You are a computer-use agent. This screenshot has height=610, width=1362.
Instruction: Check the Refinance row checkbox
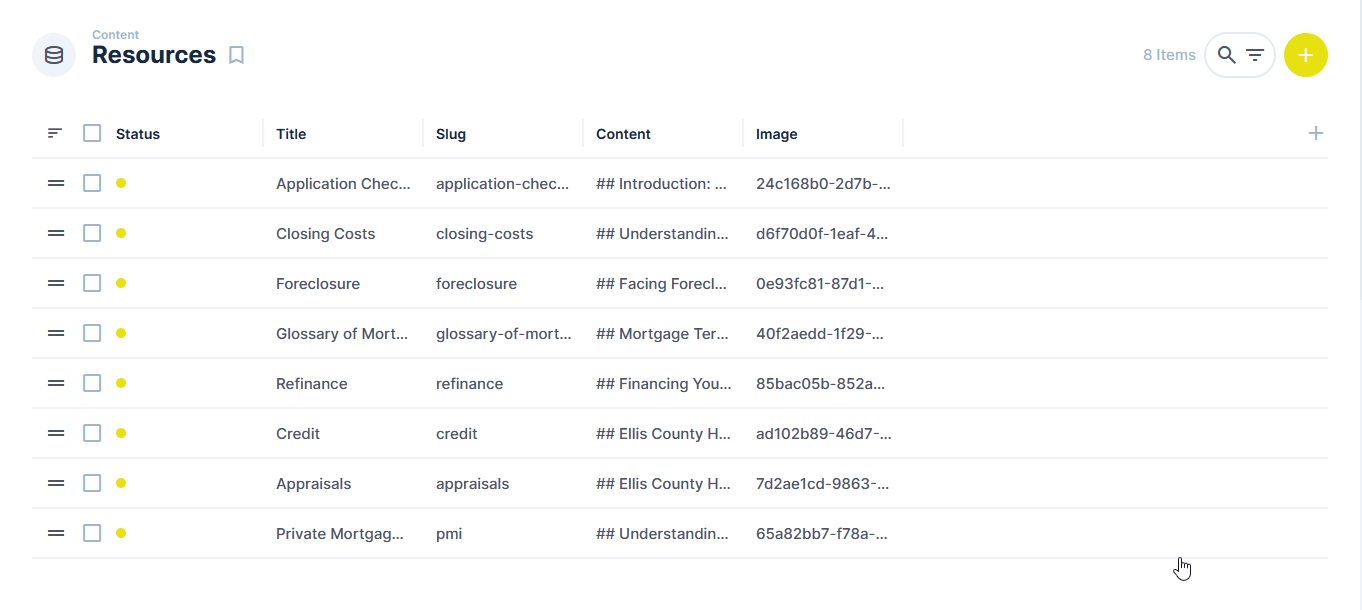tap(92, 383)
